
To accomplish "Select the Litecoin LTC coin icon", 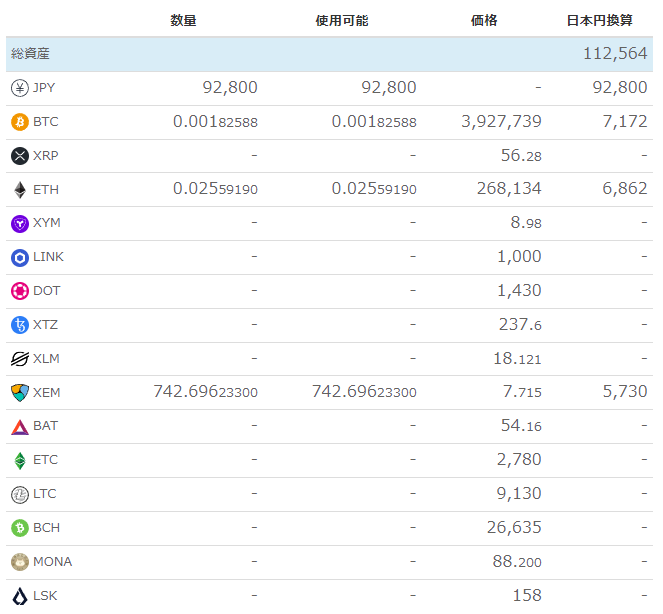I will [19, 495].
